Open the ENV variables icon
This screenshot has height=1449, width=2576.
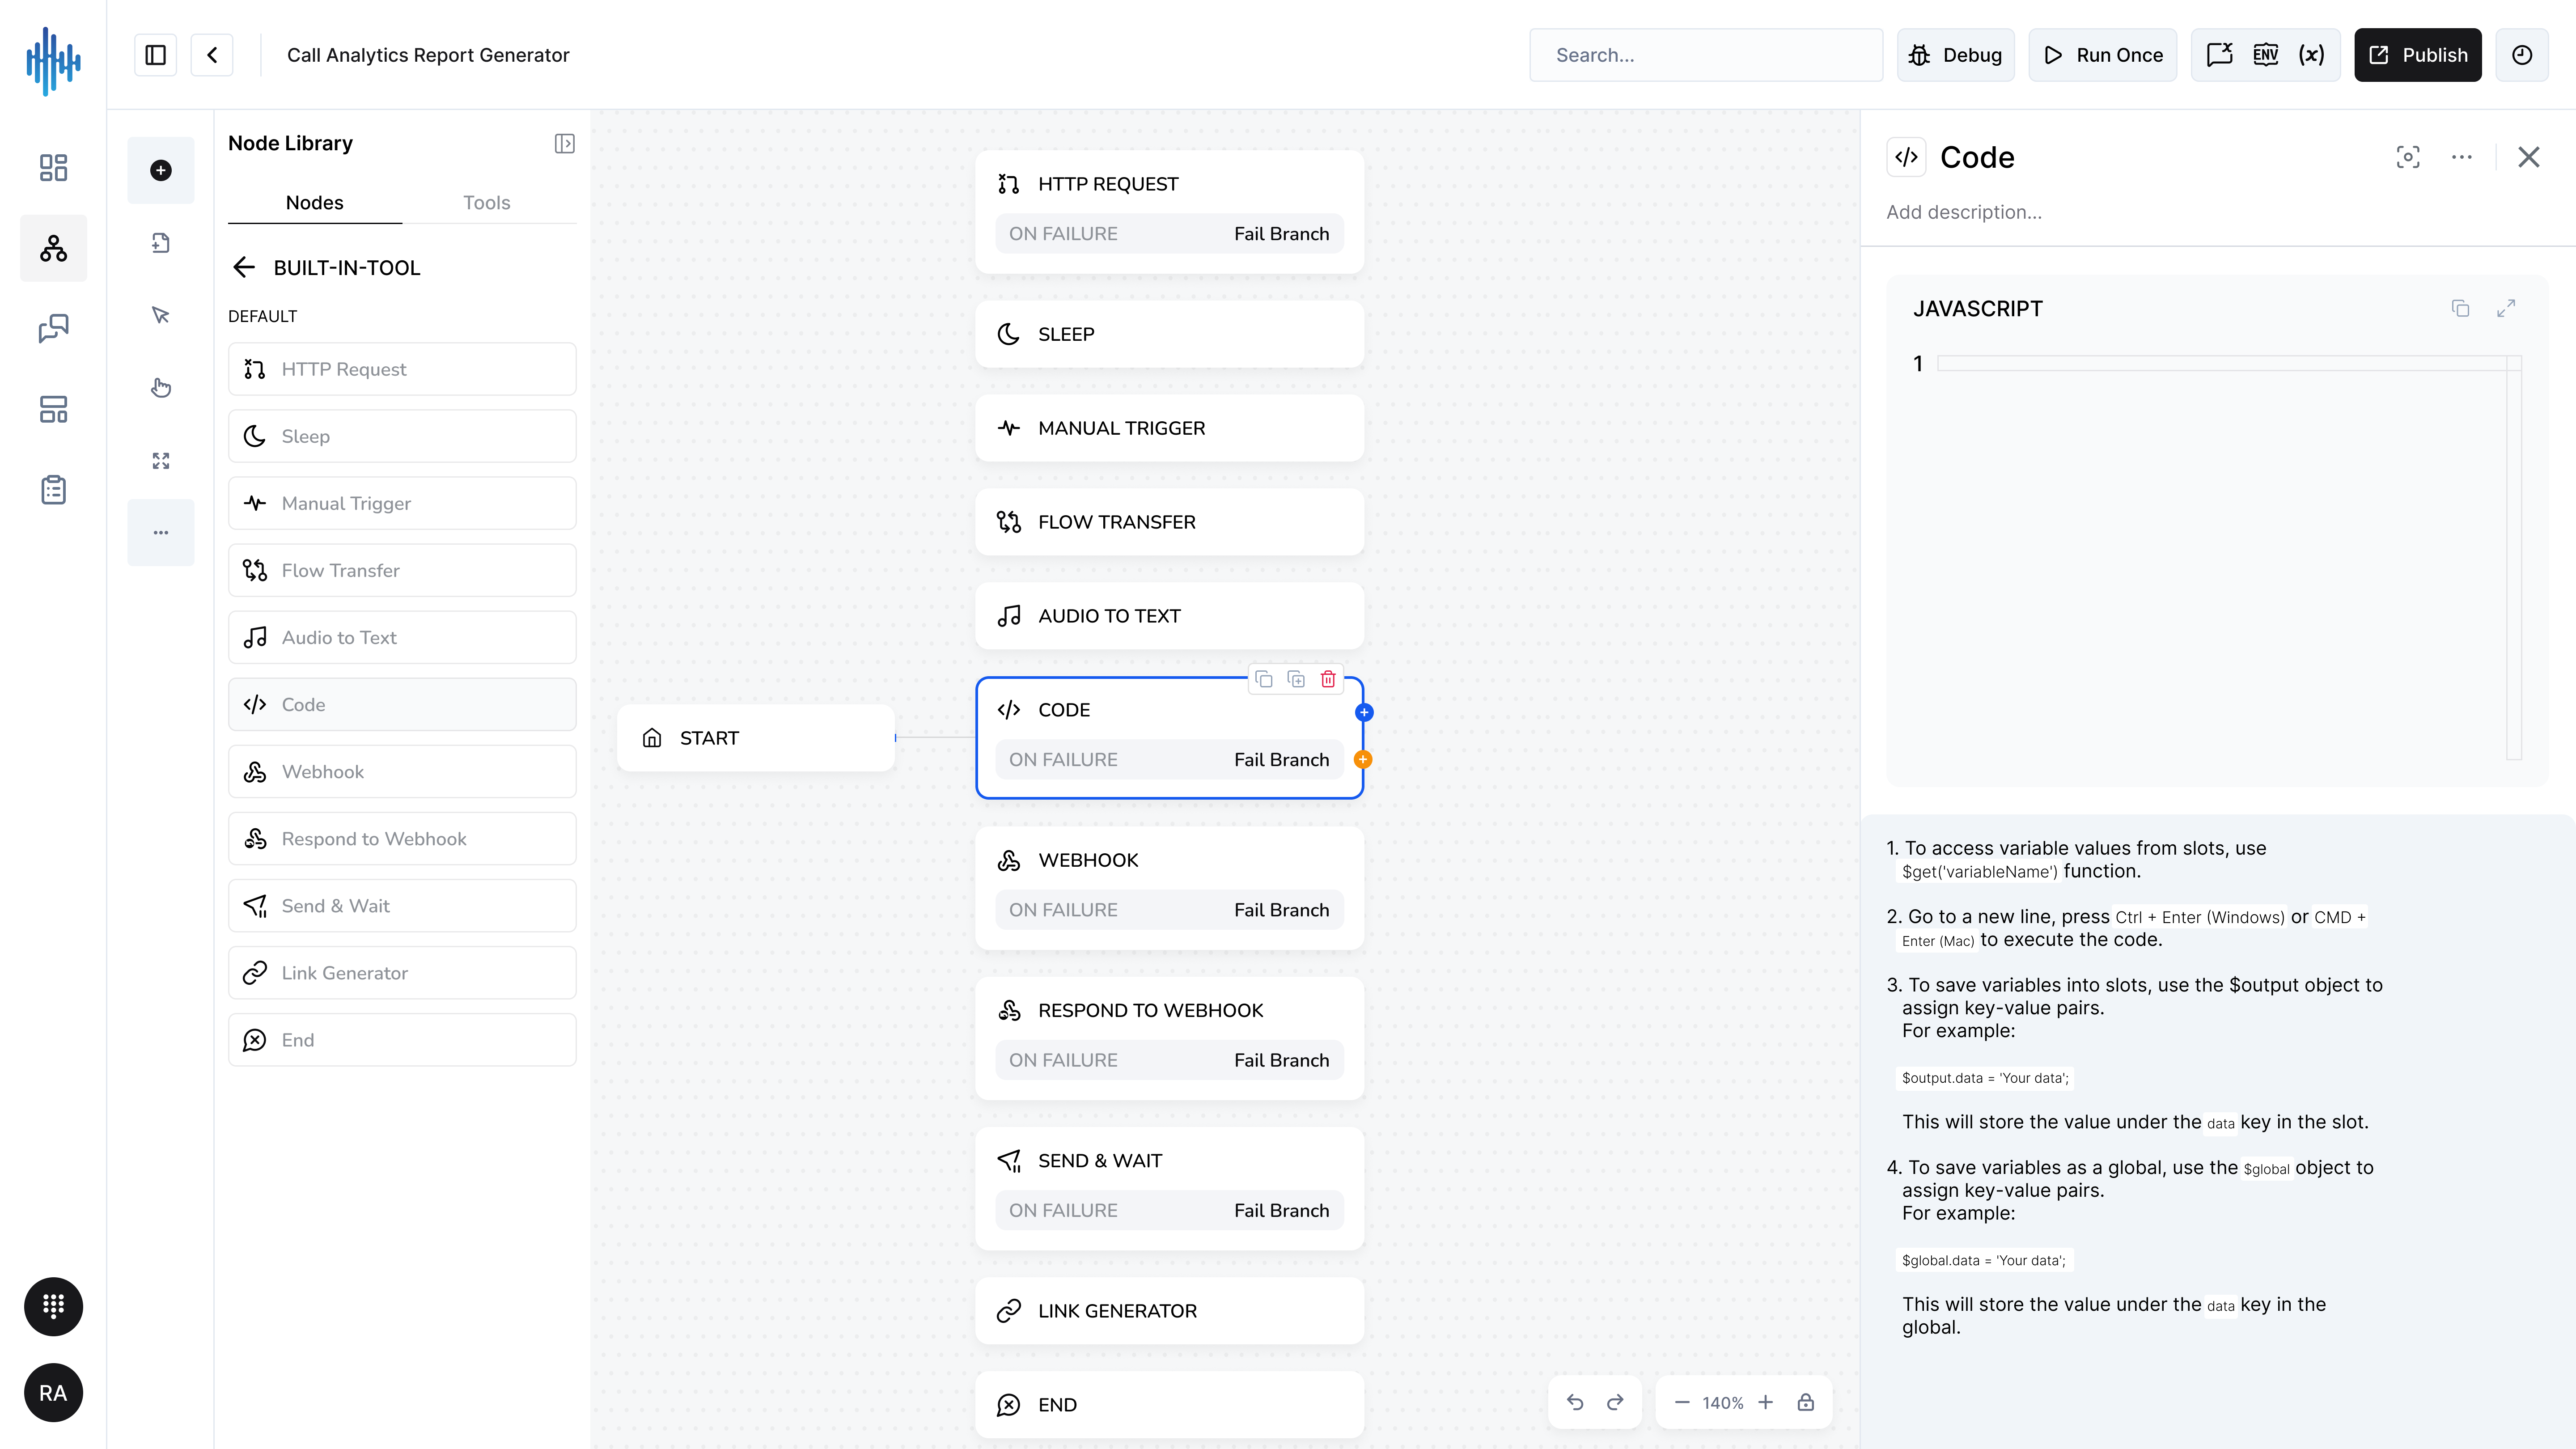tap(2266, 55)
